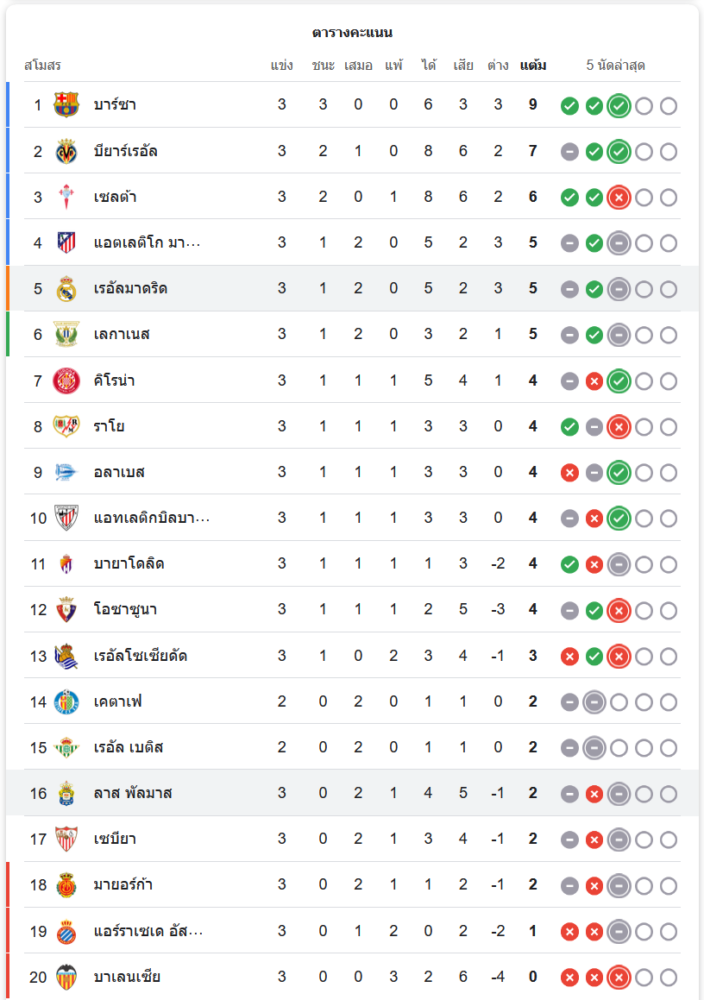This screenshot has width=704, height=1000.
Task: Click the Athletic Bilbao crest
Action: point(66,518)
